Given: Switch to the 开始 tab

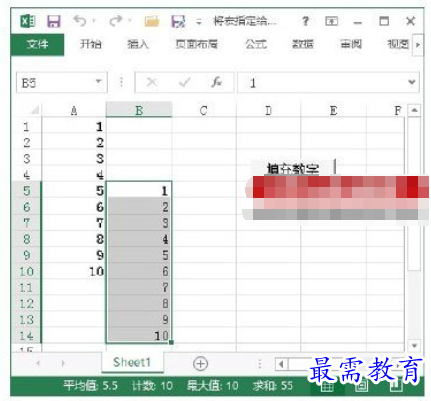Looking at the screenshot, I should point(90,44).
